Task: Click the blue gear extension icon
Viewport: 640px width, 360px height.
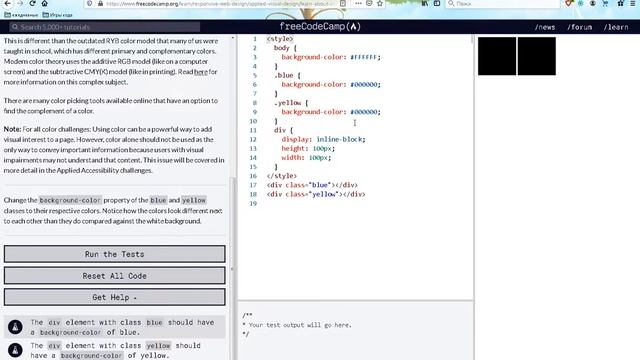Action: (580, 3)
